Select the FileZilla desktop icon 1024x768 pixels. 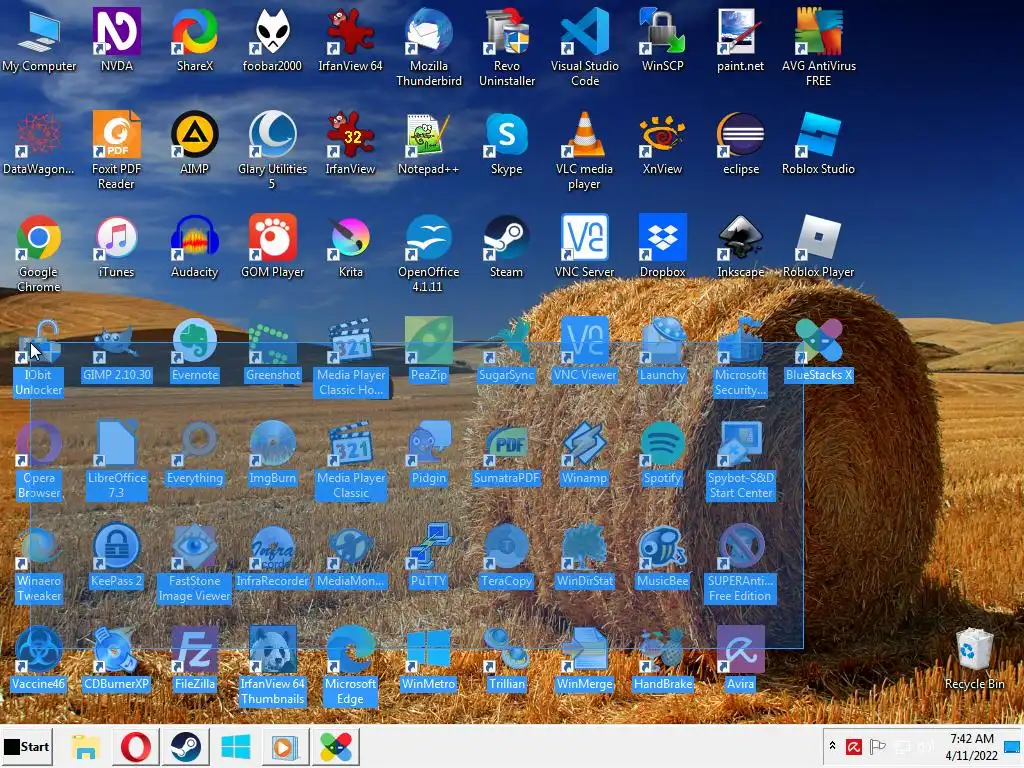point(195,658)
